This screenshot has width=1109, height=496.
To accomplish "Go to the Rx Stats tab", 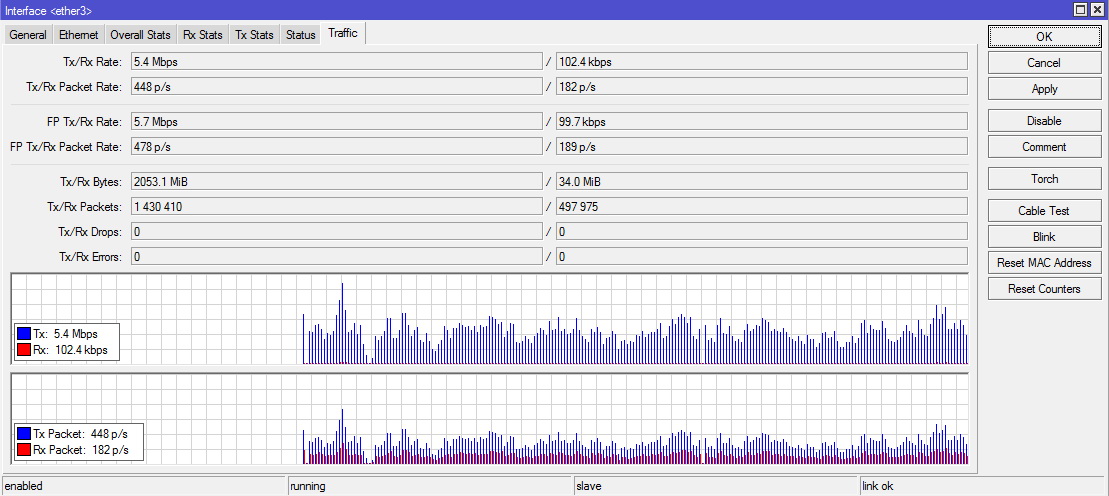I will [x=202, y=35].
